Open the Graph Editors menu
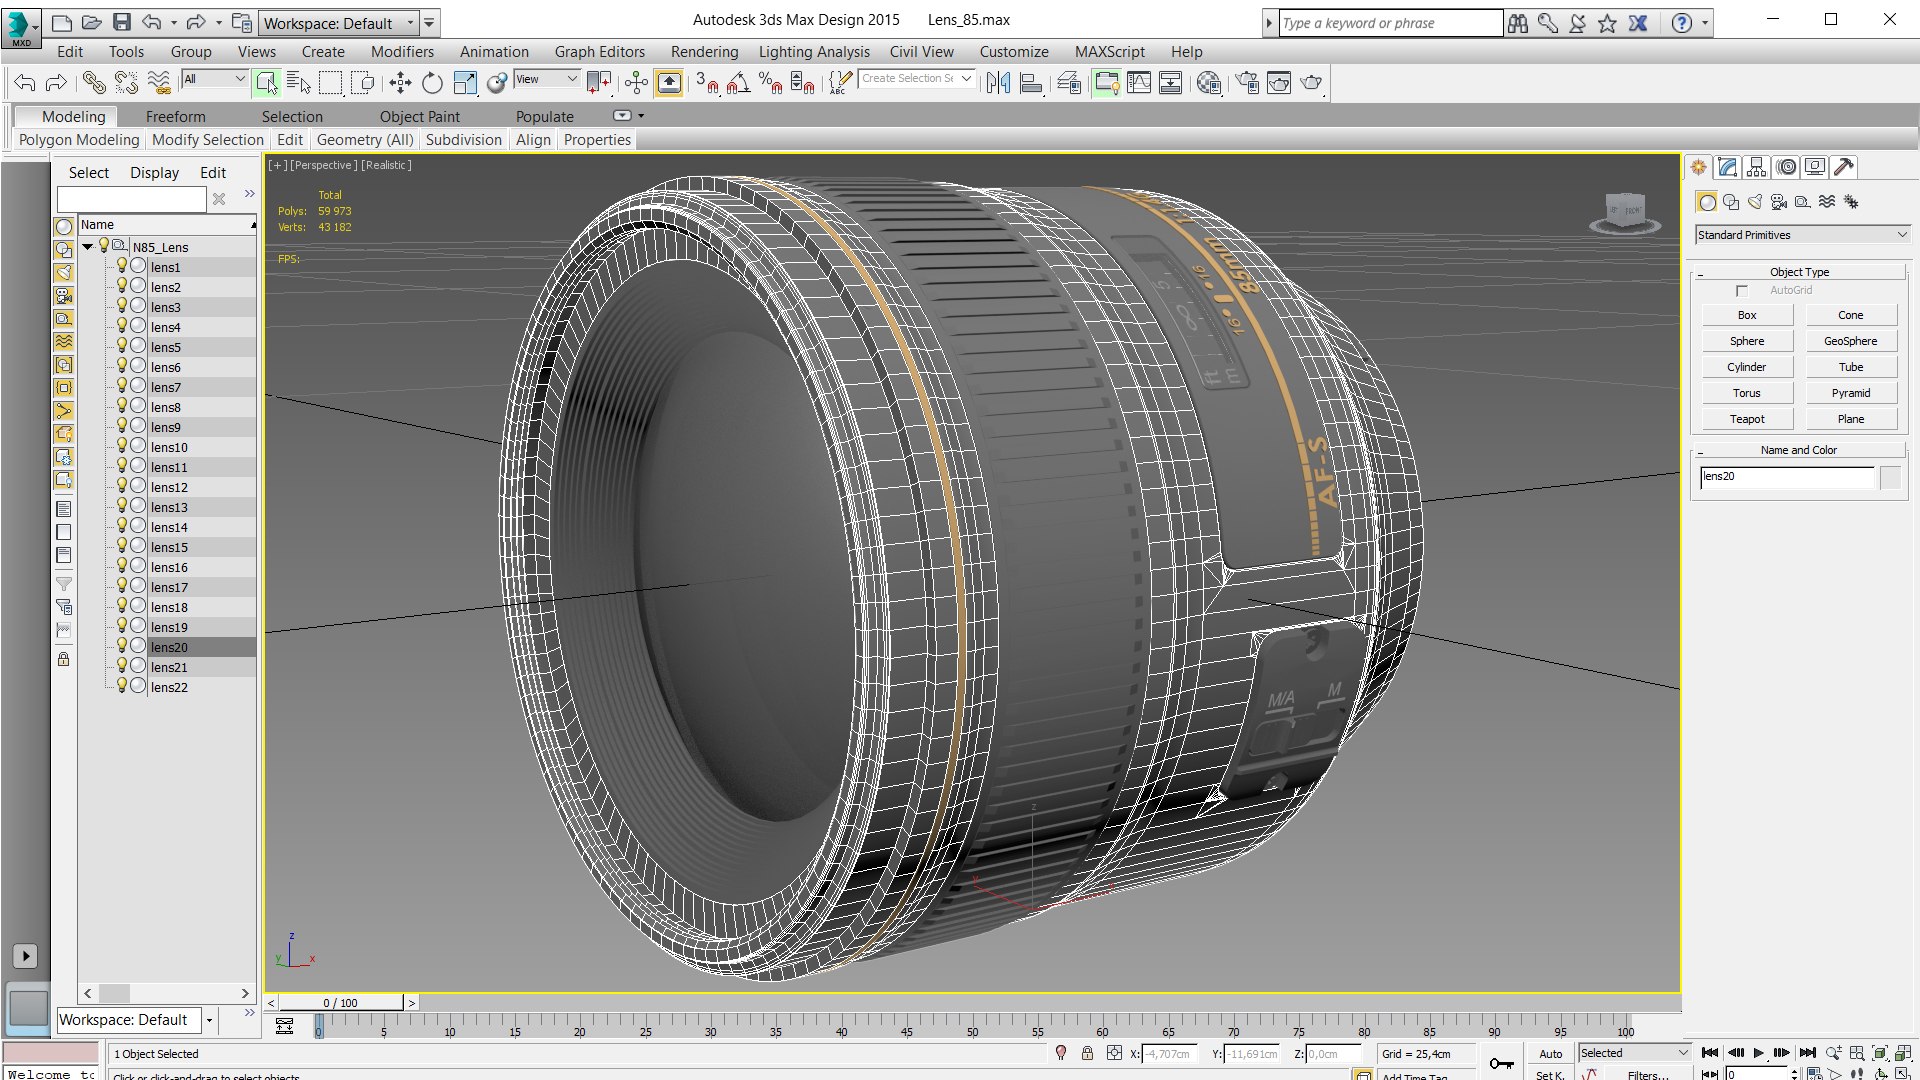The image size is (1920, 1080). pyautogui.click(x=600, y=52)
